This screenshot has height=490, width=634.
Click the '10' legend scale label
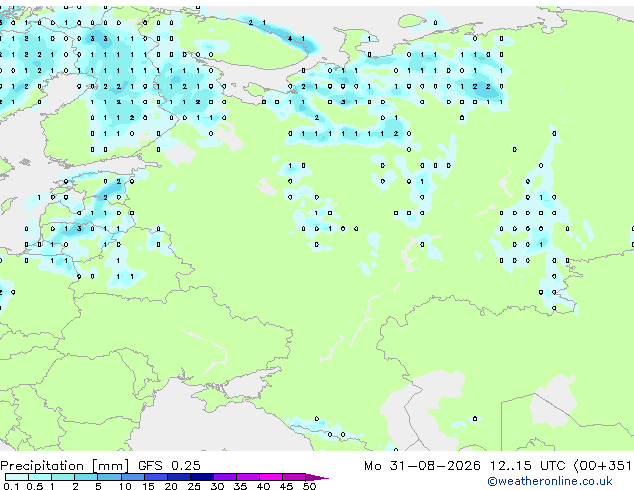(x=125, y=486)
